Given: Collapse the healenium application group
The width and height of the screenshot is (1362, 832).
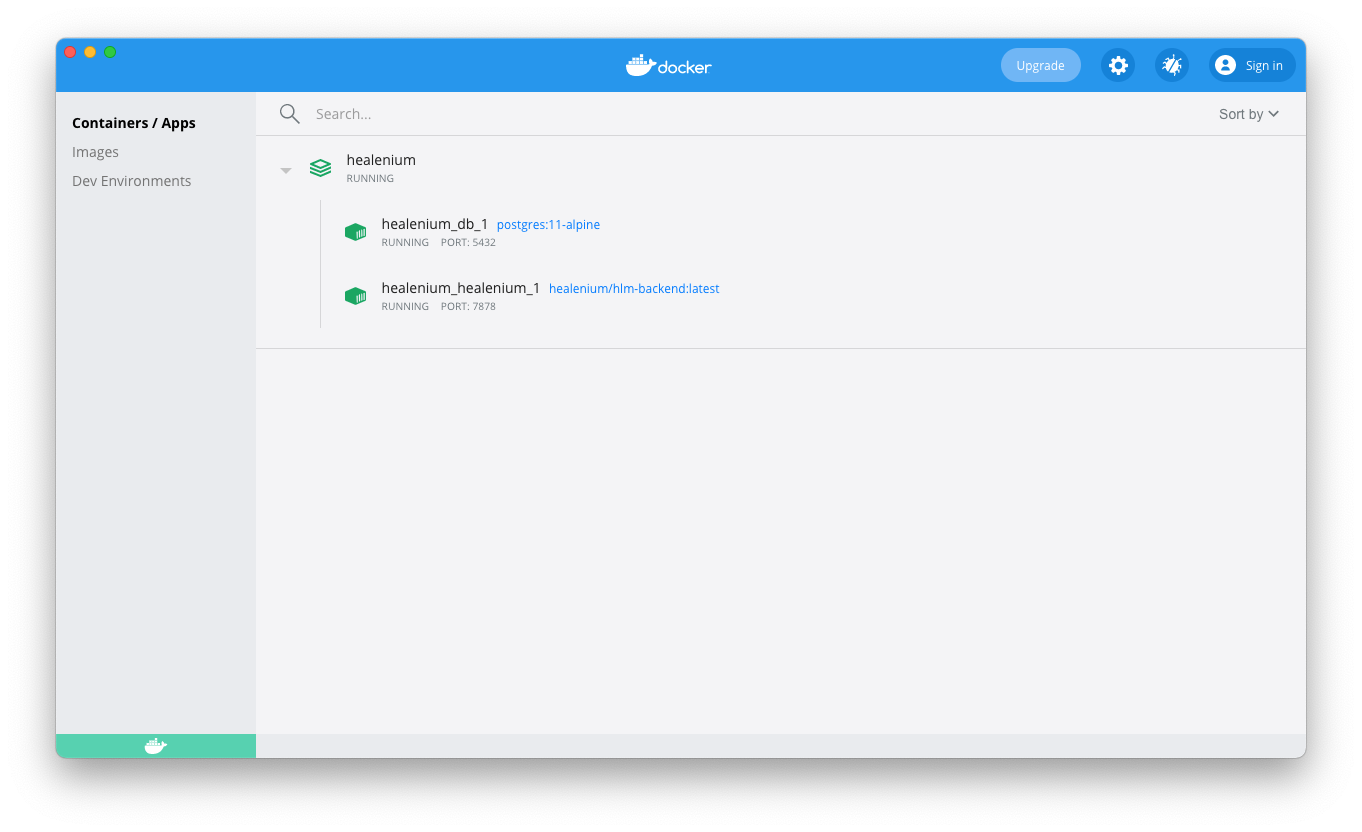Looking at the screenshot, I should (286, 170).
